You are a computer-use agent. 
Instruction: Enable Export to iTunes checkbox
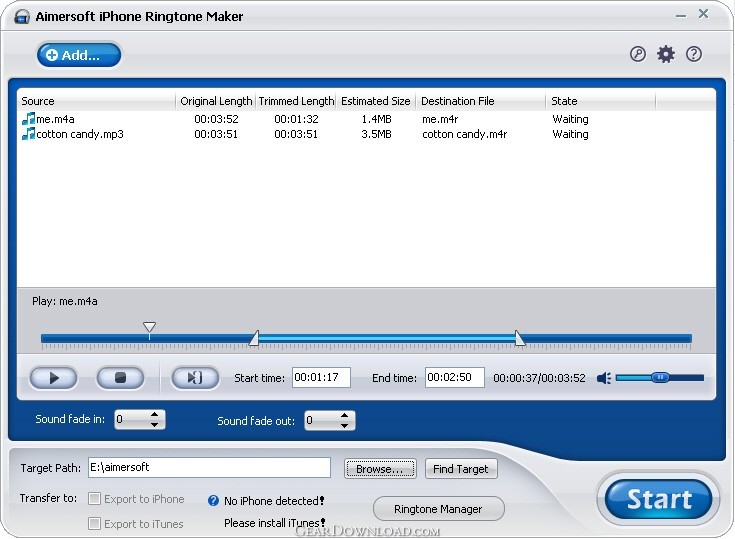pos(94,524)
